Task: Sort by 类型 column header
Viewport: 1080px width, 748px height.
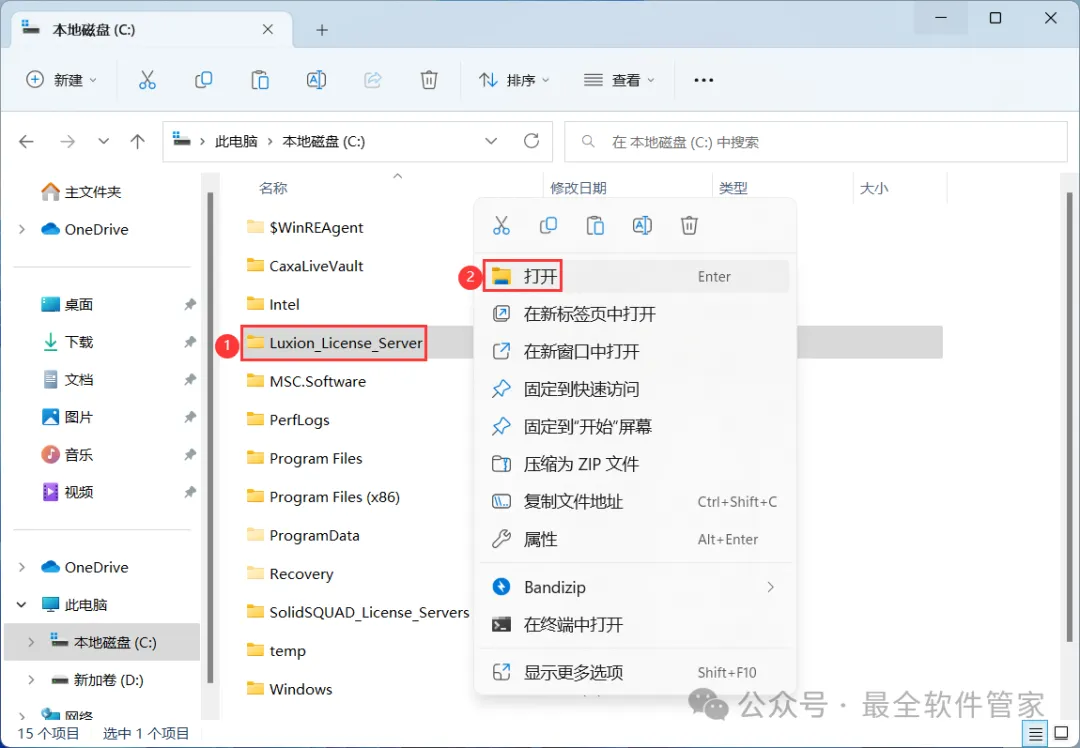Action: (x=733, y=188)
